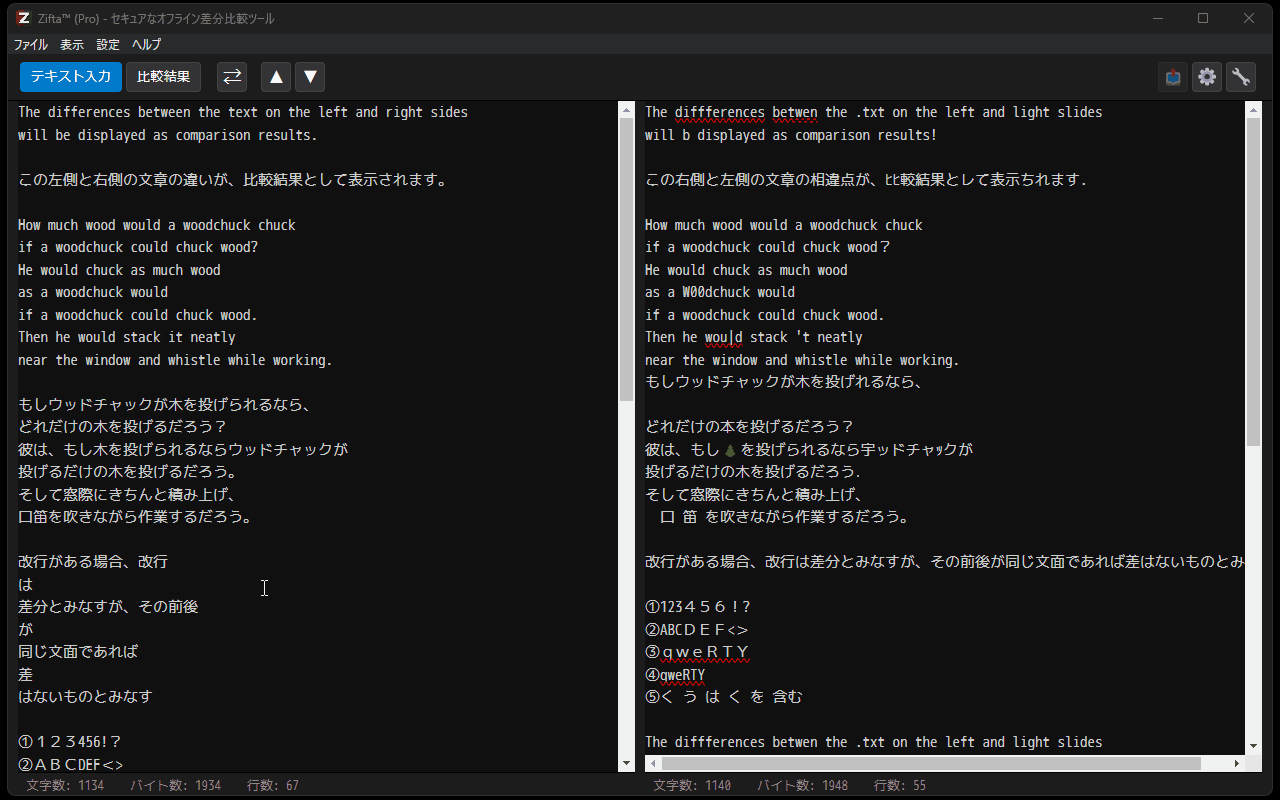Click the right pane horizontal scrollbar thumb

point(930,763)
